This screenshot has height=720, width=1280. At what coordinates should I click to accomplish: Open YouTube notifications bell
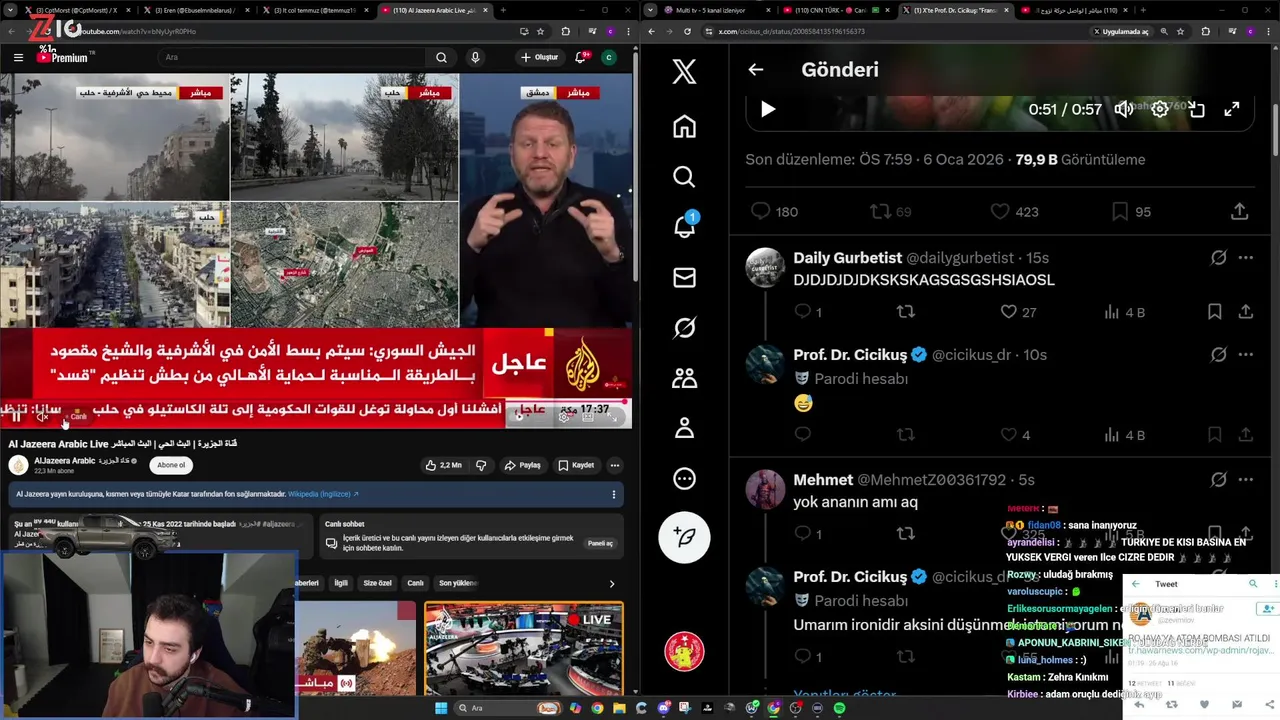580,58
